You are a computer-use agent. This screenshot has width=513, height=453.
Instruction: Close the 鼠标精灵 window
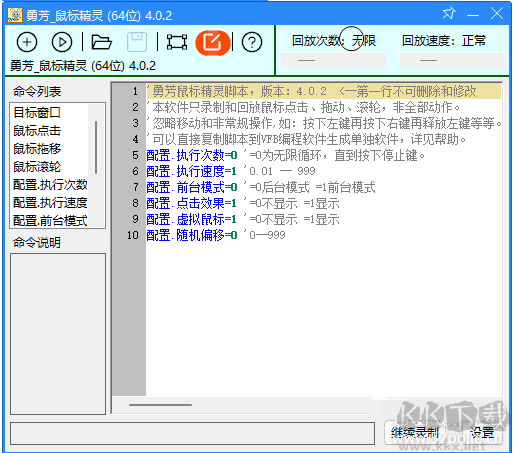497,14
